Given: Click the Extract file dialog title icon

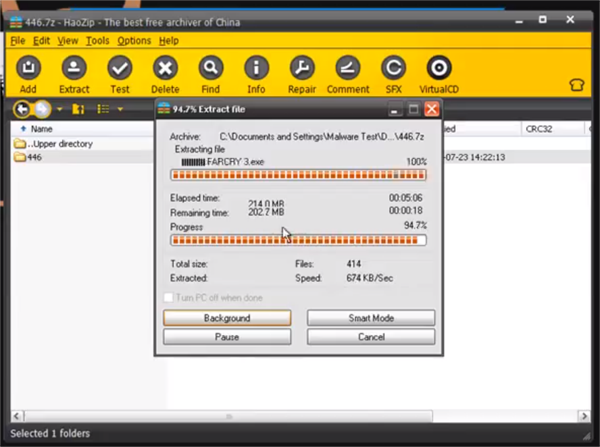Looking at the screenshot, I should point(164,109).
